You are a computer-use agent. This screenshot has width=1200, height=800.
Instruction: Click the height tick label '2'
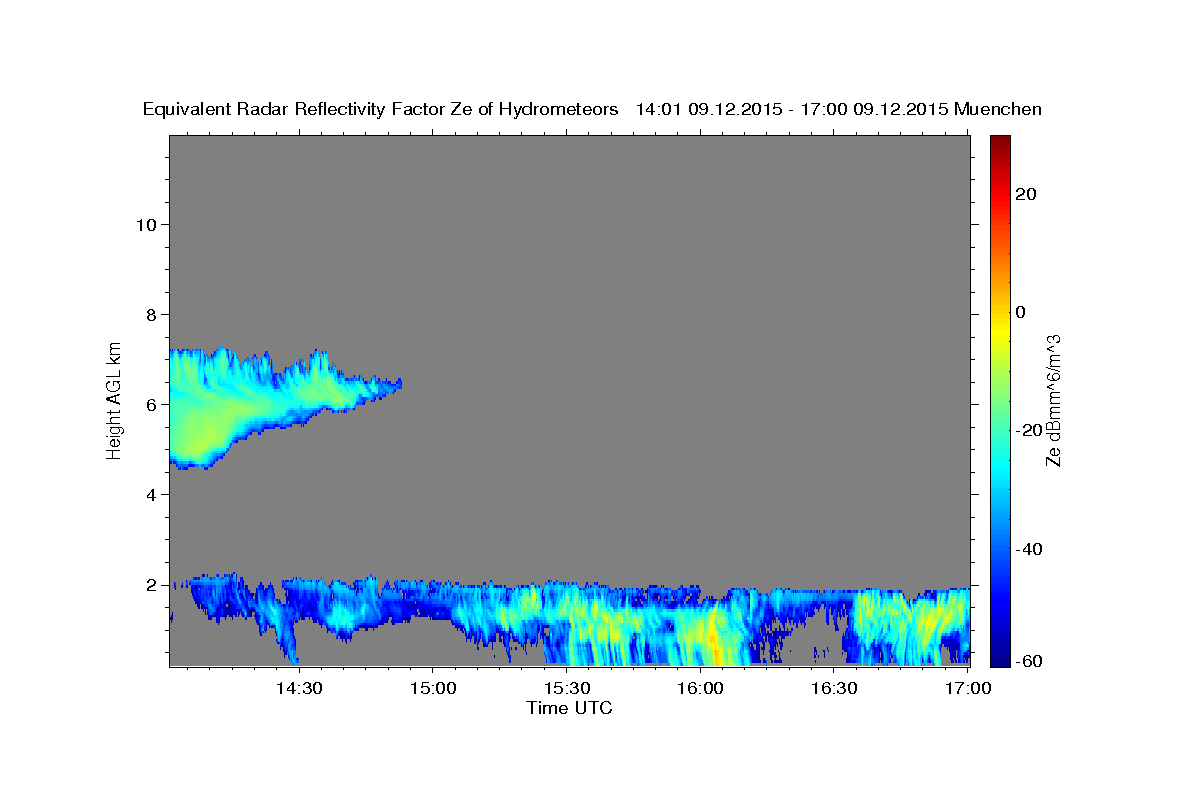[x=151, y=584]
